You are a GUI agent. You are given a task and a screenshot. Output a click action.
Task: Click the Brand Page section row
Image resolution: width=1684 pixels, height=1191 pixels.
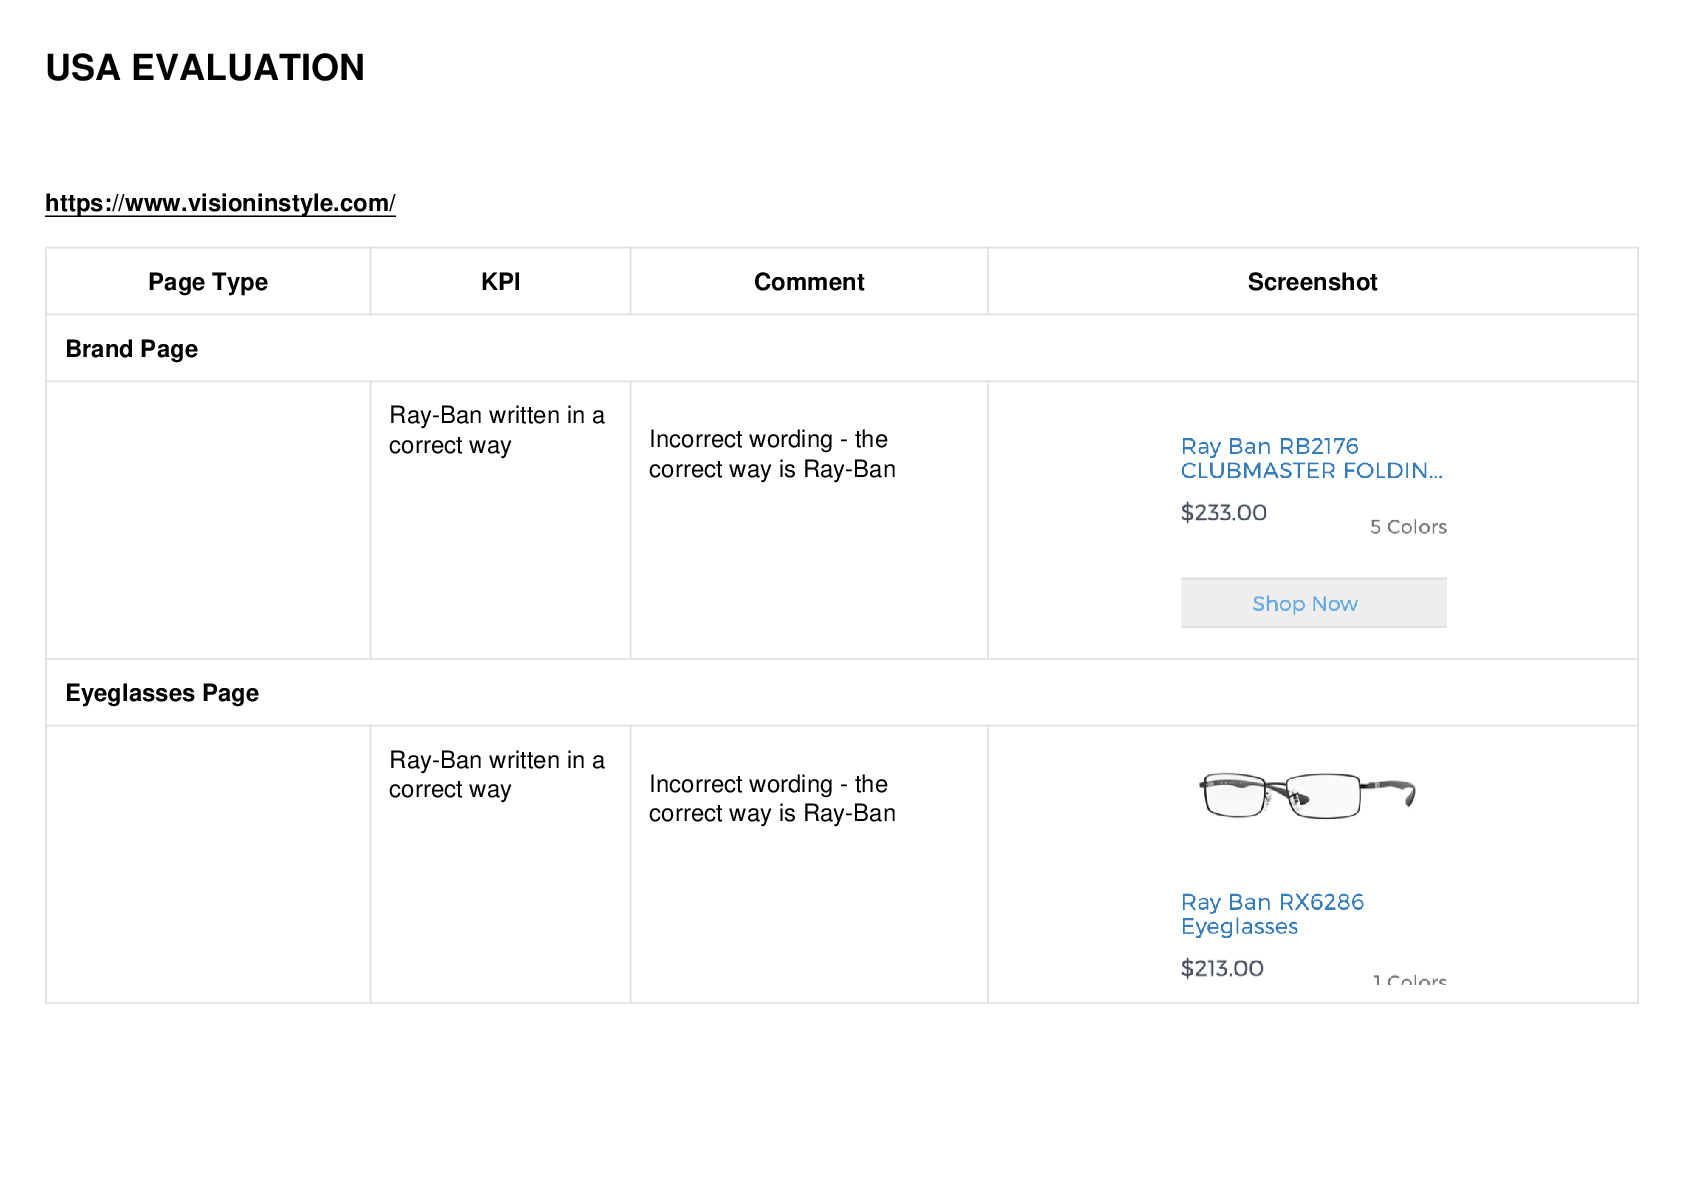pos(841,349)
